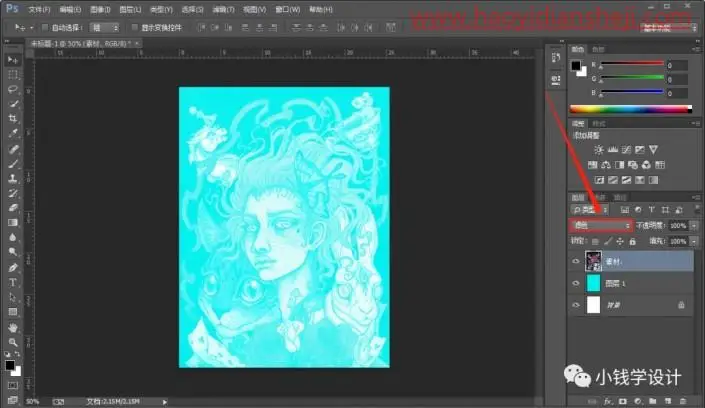This screenshot has height=408, width=705.
Task: Add a Levels adjustment
Action: (612, 150)
